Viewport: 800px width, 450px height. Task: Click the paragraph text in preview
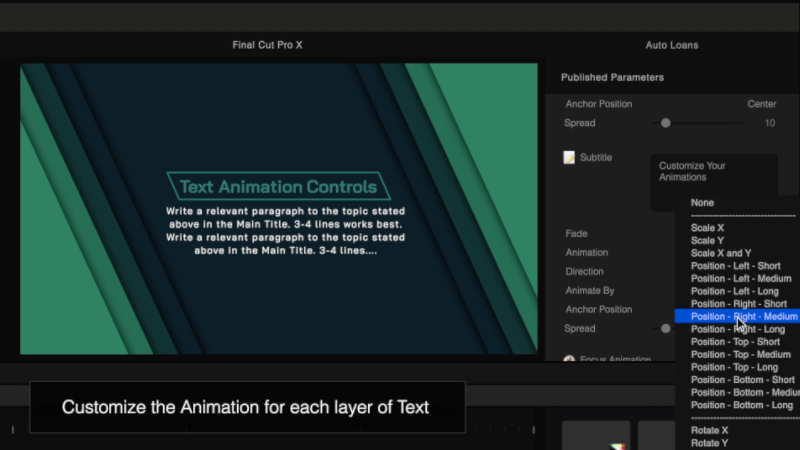pyautogui.click(x=285, y=231)
